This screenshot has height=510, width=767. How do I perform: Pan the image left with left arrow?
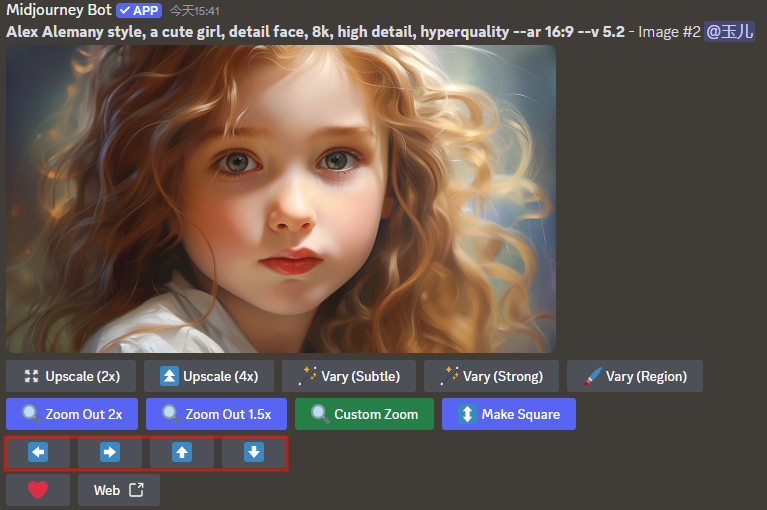38,452
